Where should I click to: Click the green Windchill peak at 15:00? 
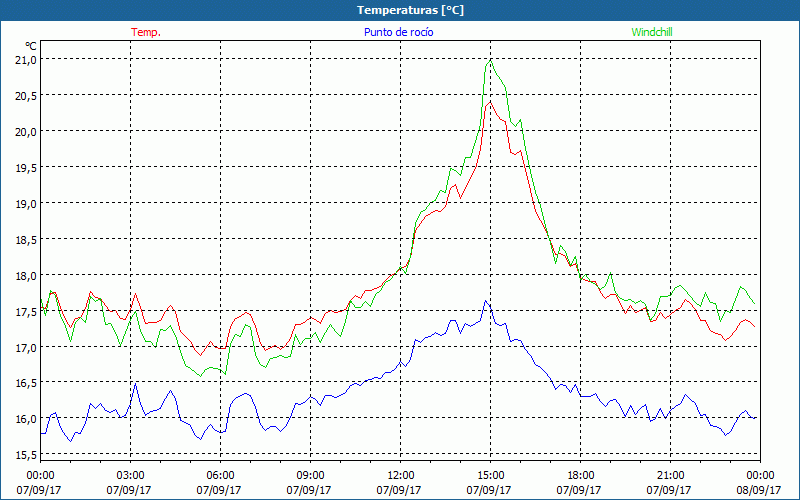490,60
